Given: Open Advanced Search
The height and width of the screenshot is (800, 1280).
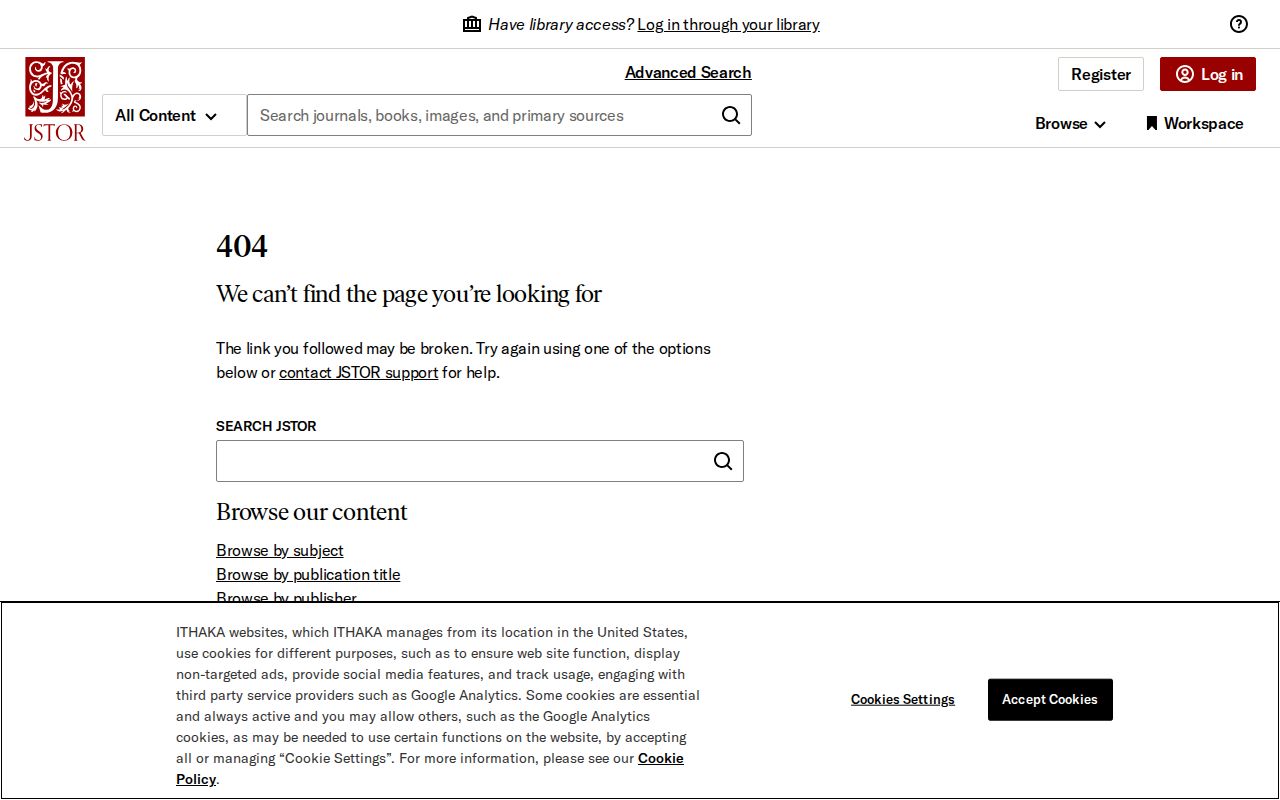Looking at the screenshot, I should point(687,72).
